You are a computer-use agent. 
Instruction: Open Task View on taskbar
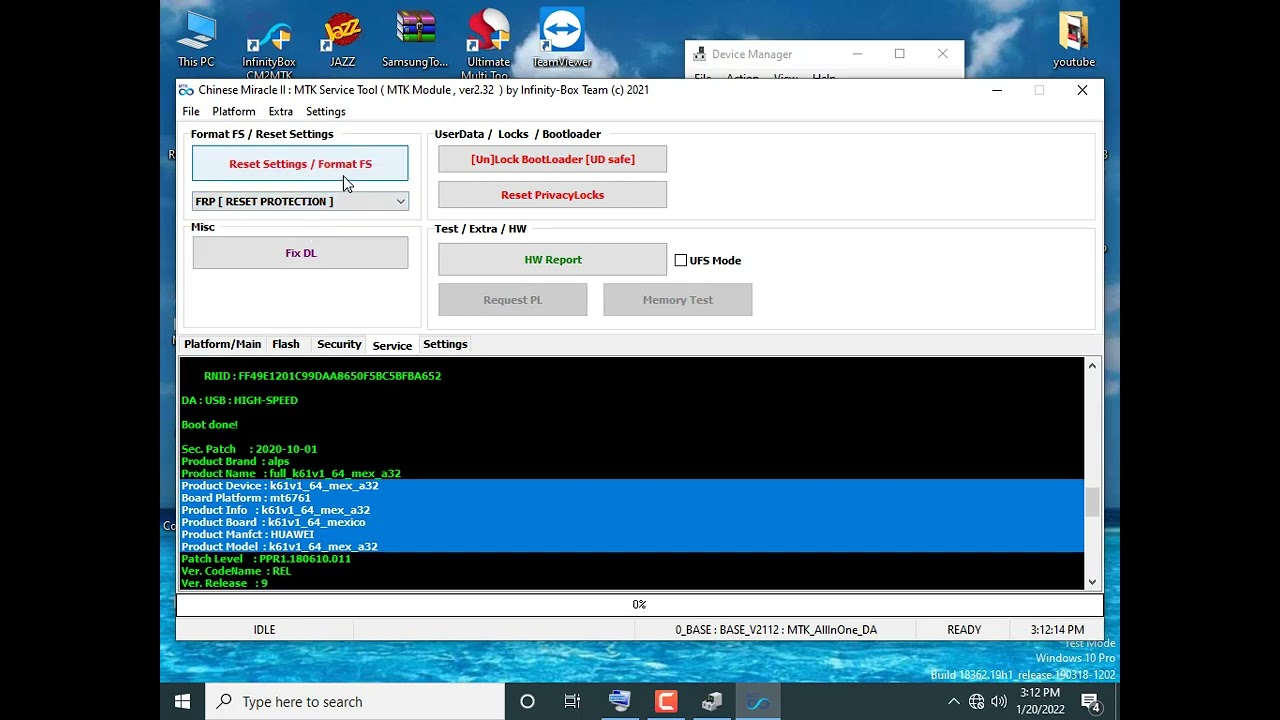(x=572, y=702)
